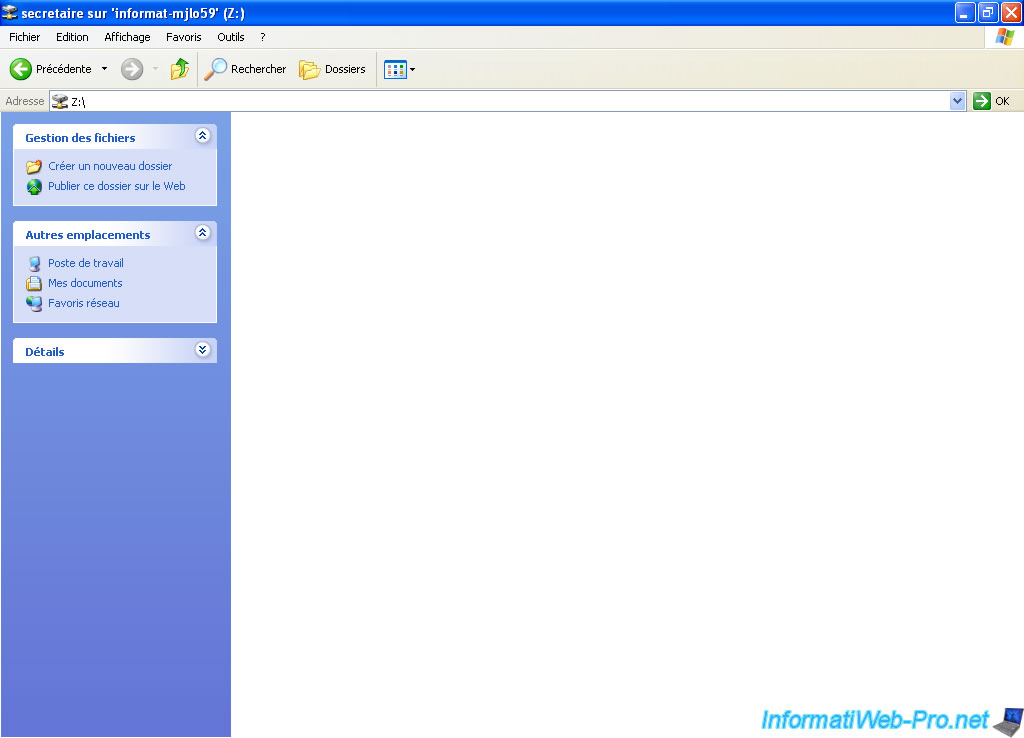Toggle the Dossiers folder pane

[333, 69]
